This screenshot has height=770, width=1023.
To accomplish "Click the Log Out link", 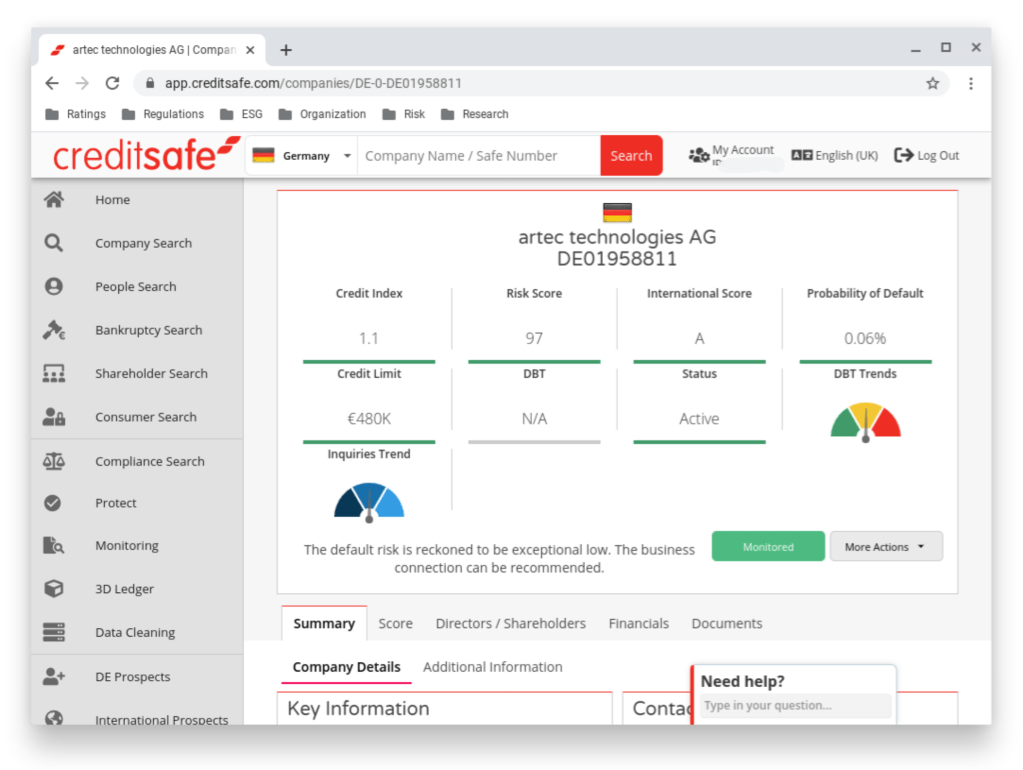I will (926, 155).
